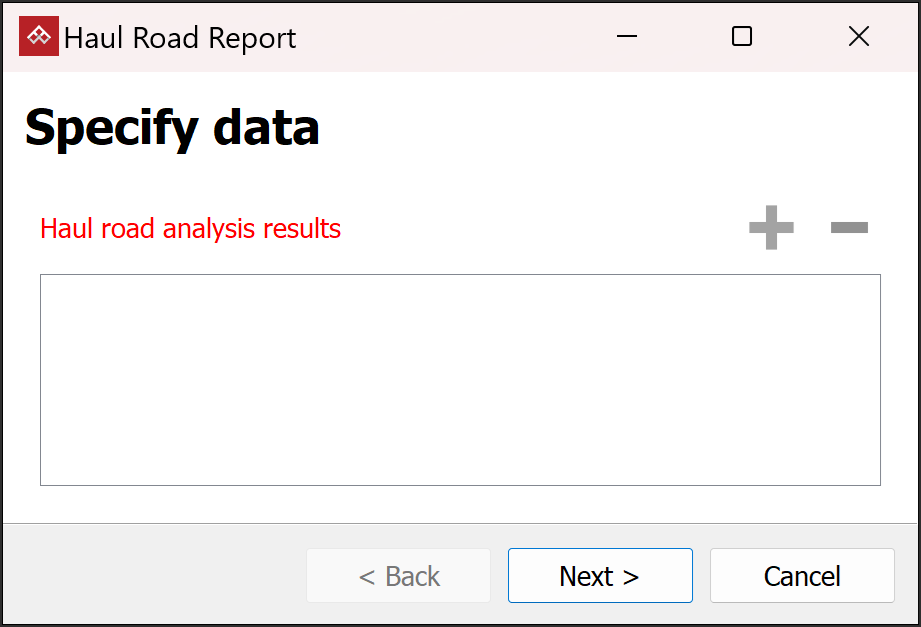Click the greyed-out < Back button
The height and width of the screenshot is (627, 921).
click(398, 576)
